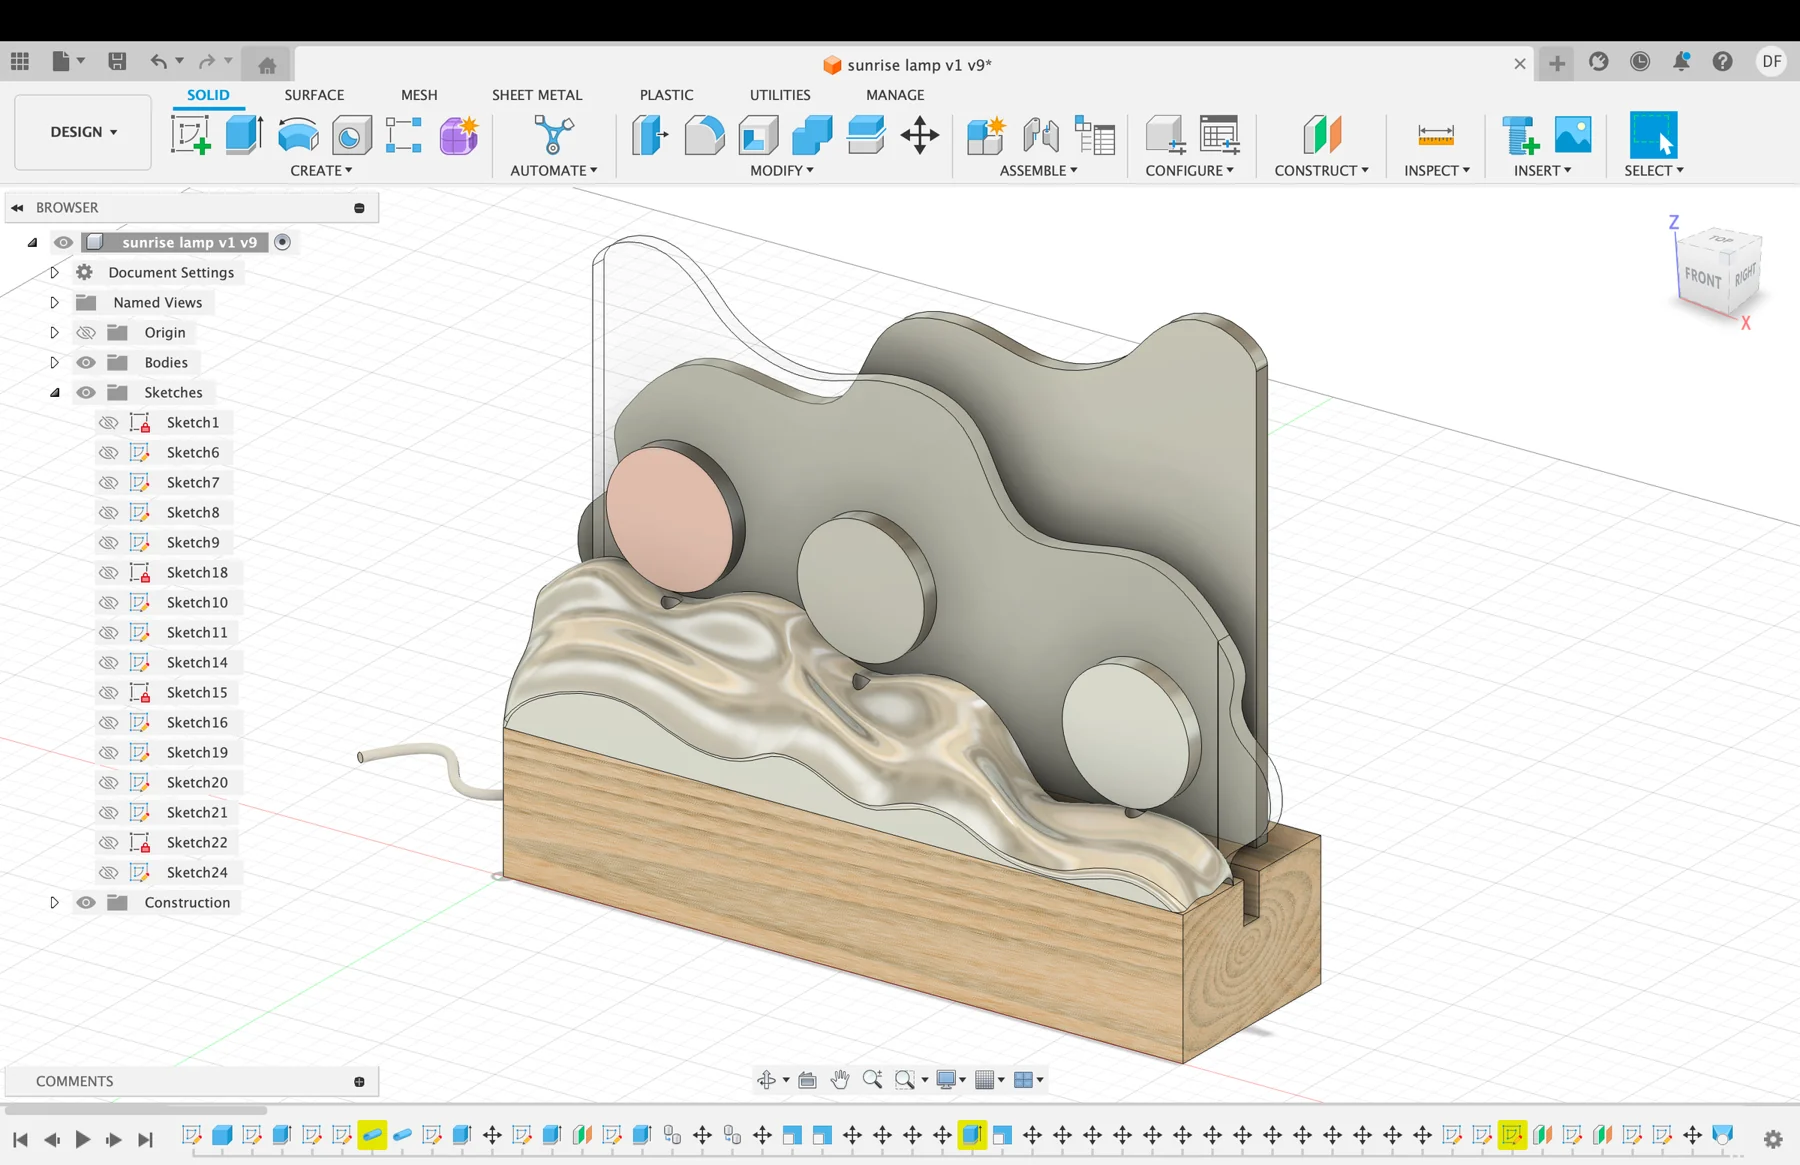Click the Midplane construct icon

pos(1322,135)
